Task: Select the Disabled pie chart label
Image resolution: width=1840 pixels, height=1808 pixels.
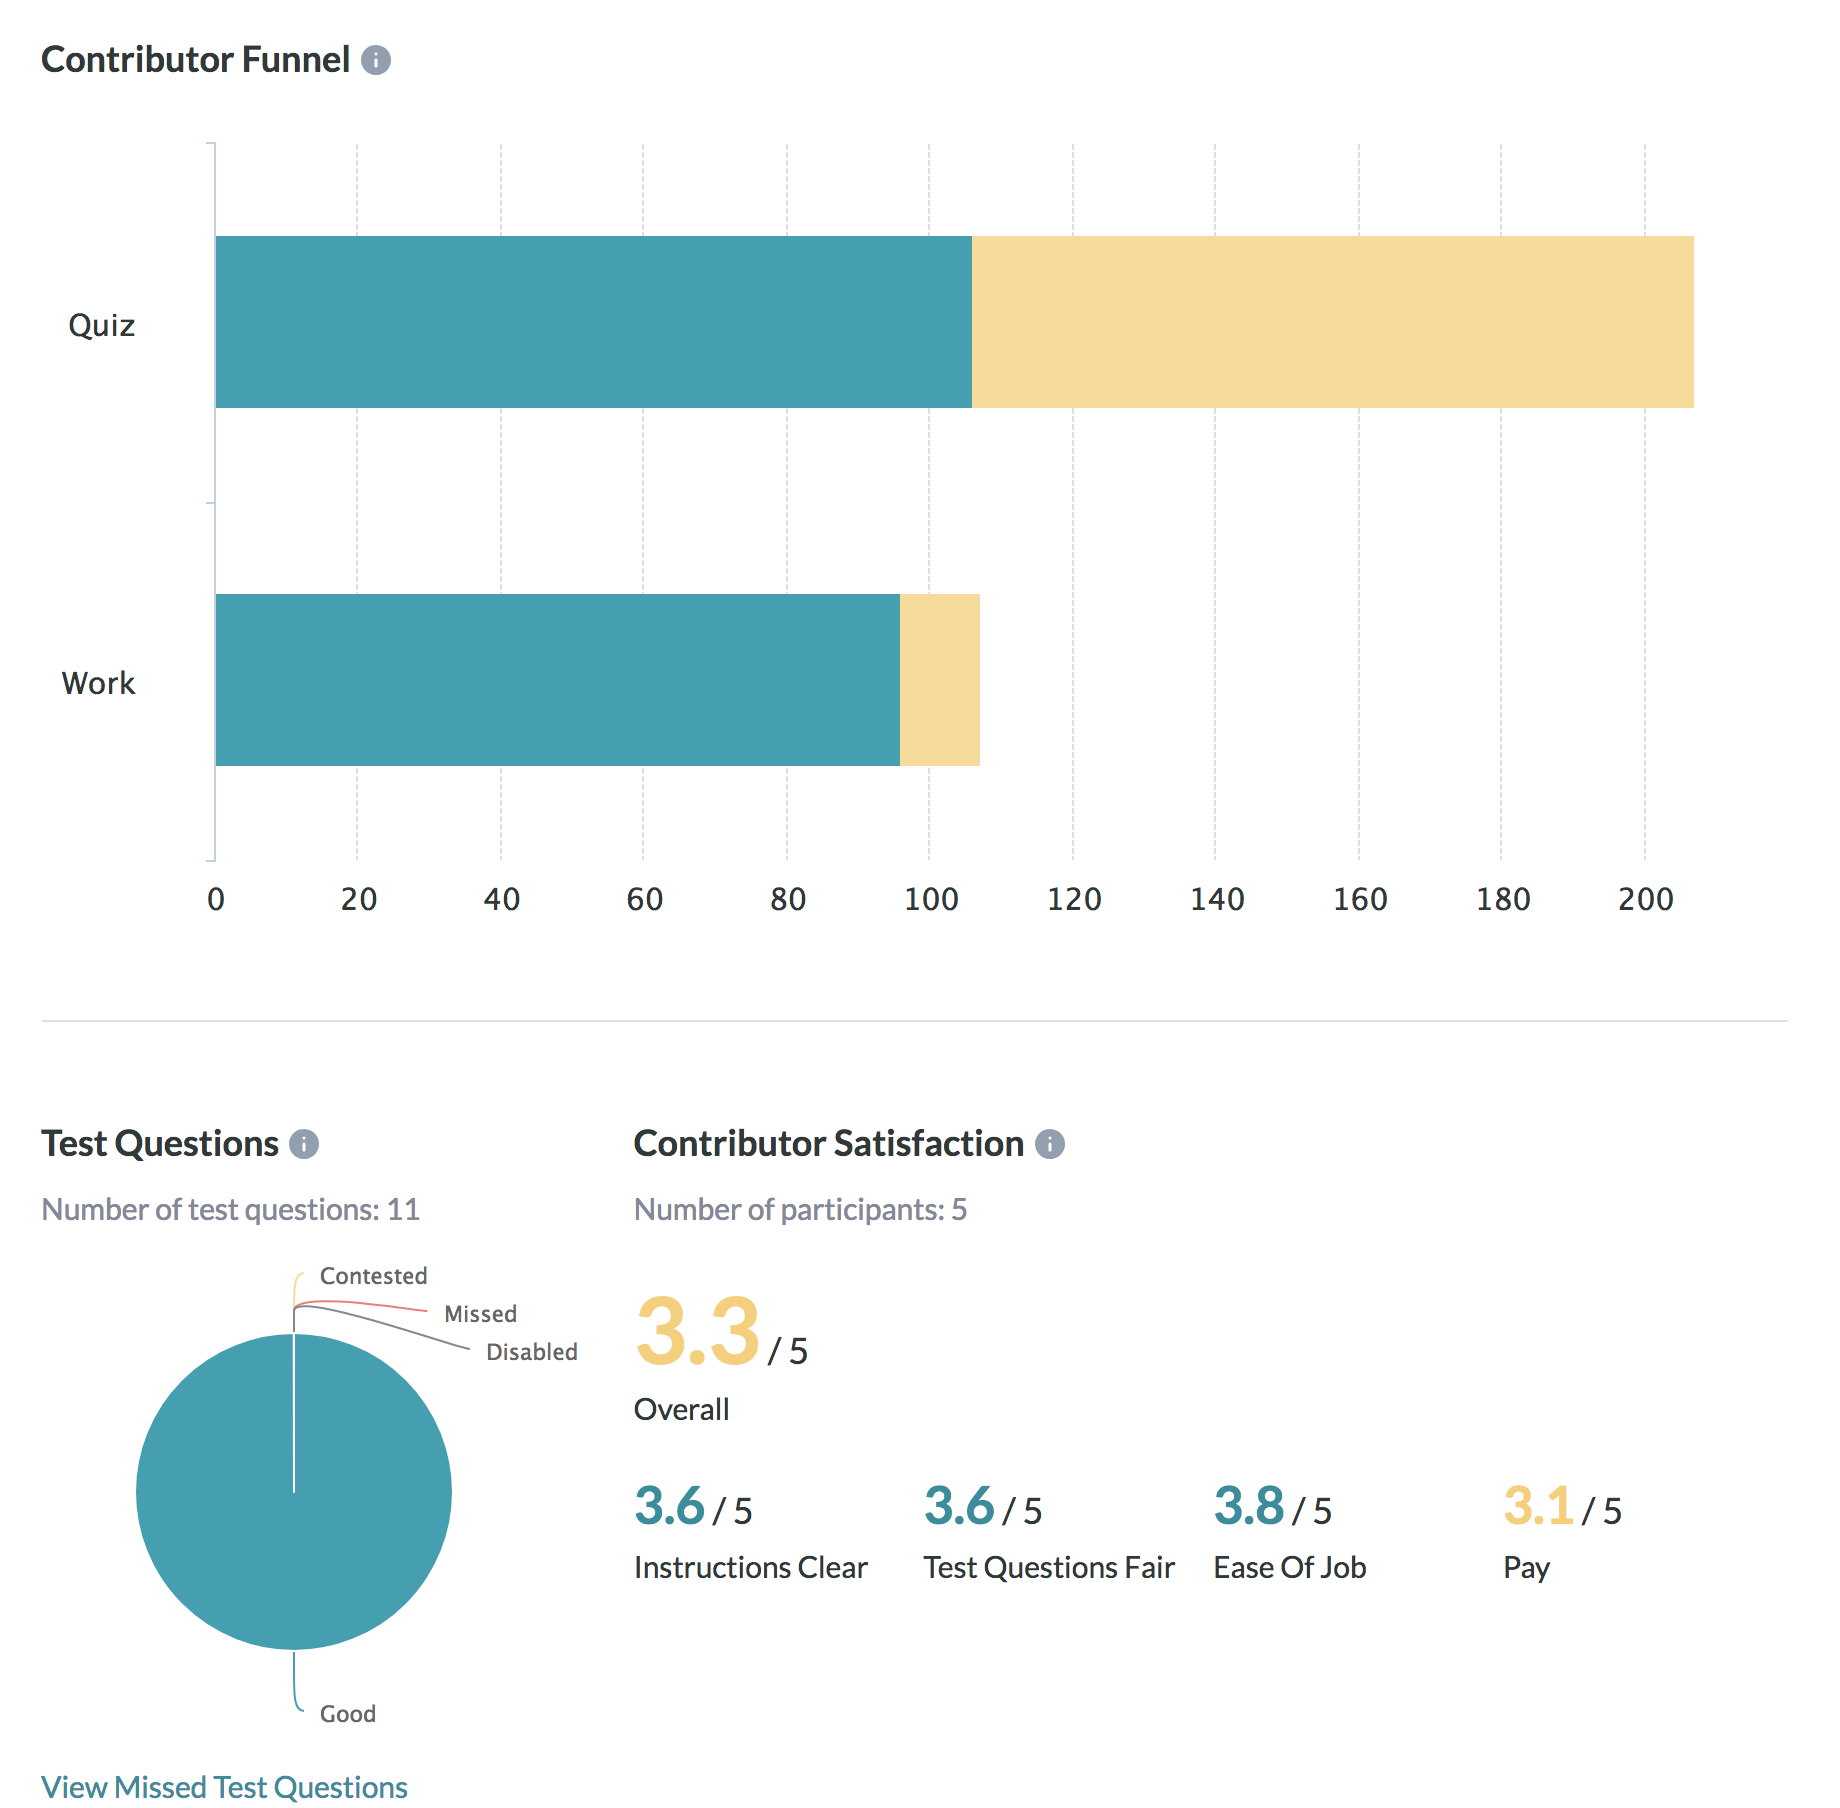Action: point(531,1352)
